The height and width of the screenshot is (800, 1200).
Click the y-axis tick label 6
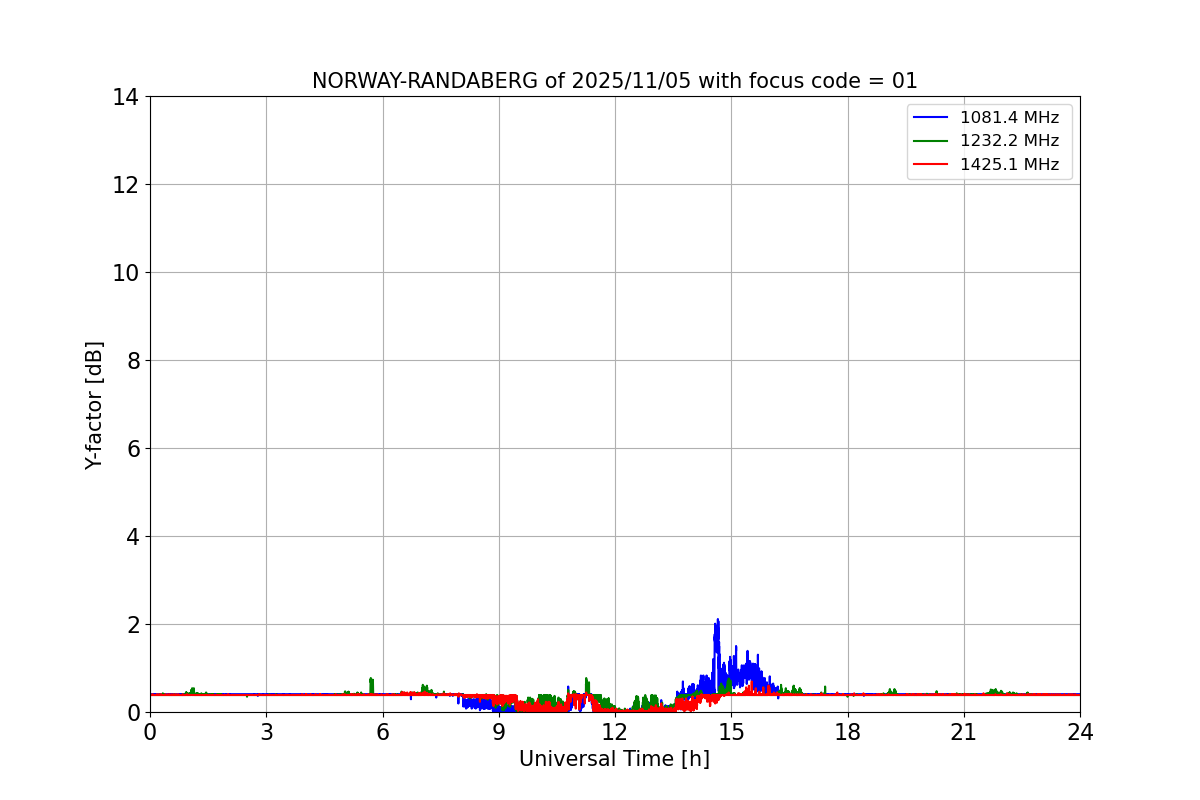tap(133, 449)
